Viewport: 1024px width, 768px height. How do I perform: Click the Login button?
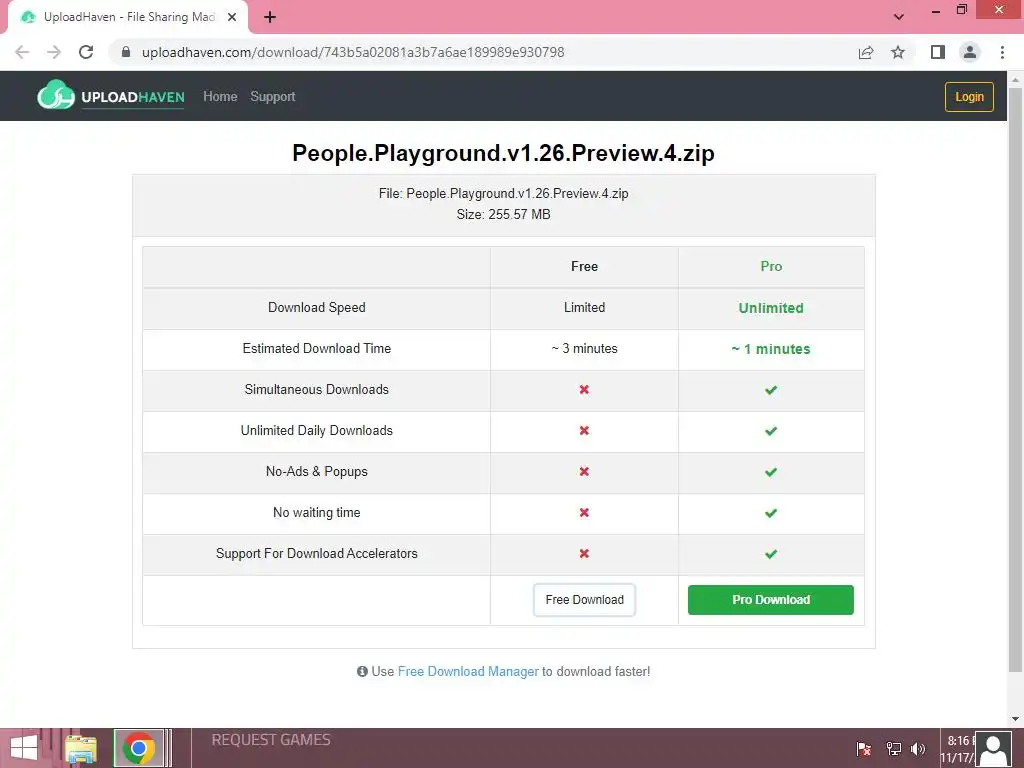coord(969,97)
